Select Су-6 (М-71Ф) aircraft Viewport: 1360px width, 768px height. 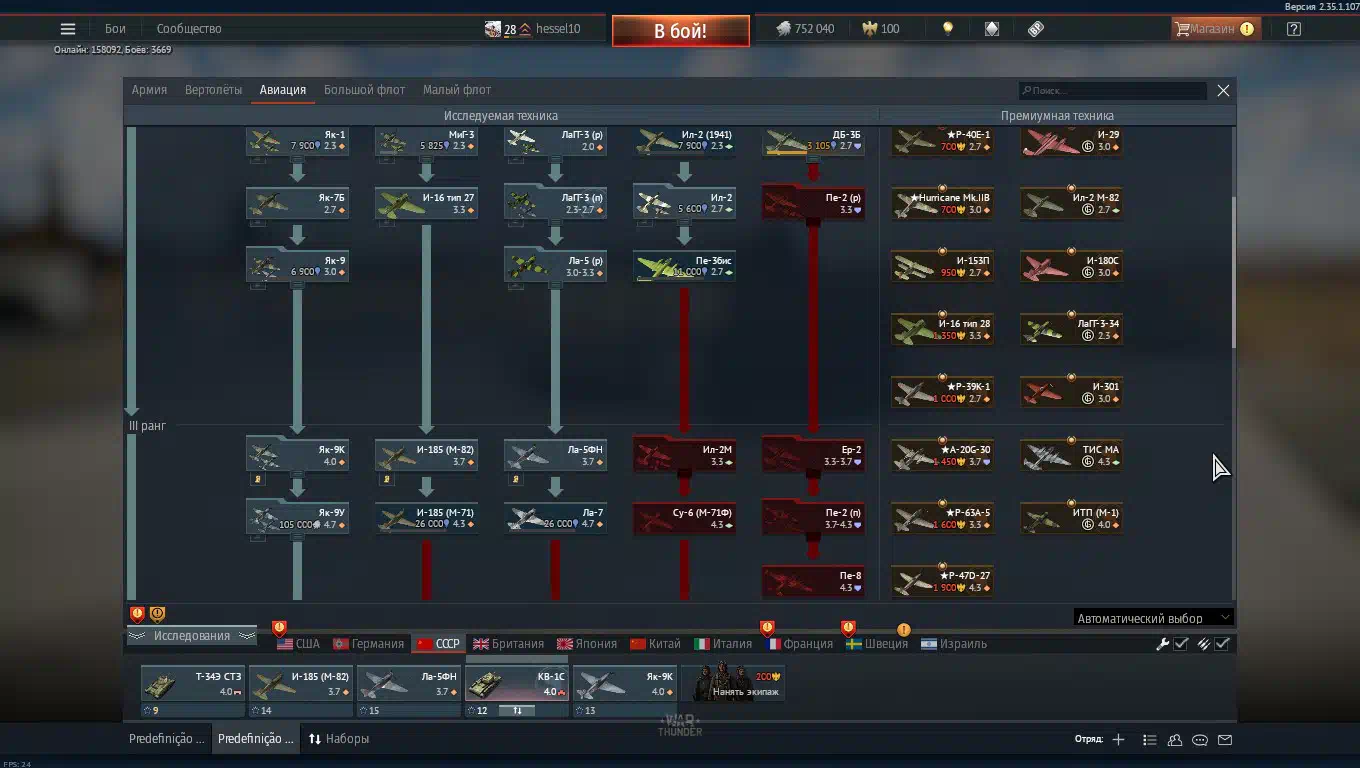click(685, 519)
